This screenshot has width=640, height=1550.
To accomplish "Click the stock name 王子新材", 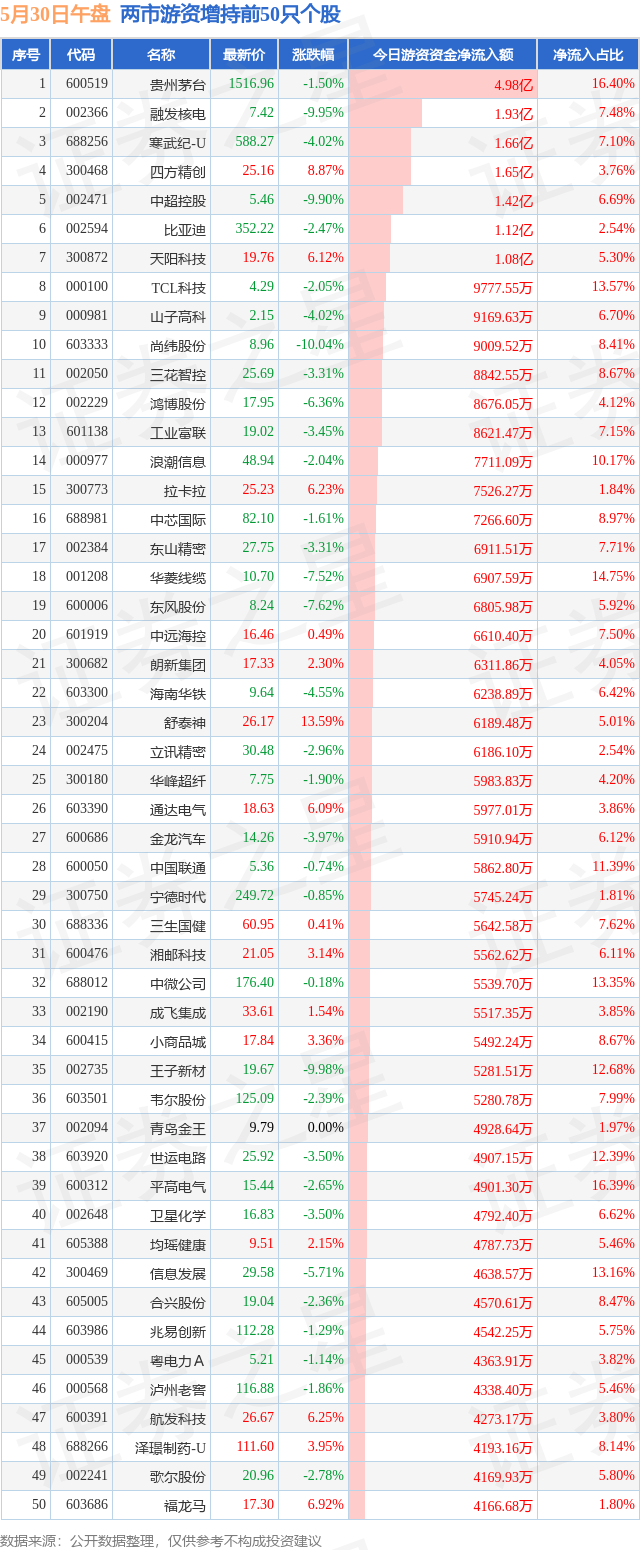I will pos(178,1071).
